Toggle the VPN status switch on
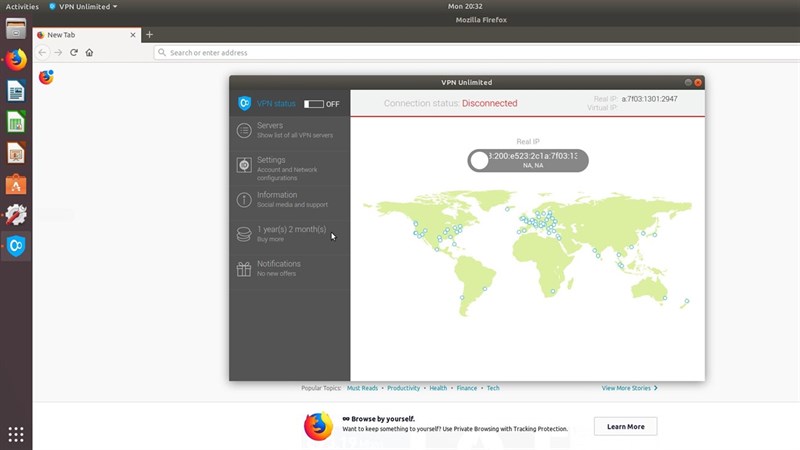Screen dimensions: 800x450 (314, 104)
